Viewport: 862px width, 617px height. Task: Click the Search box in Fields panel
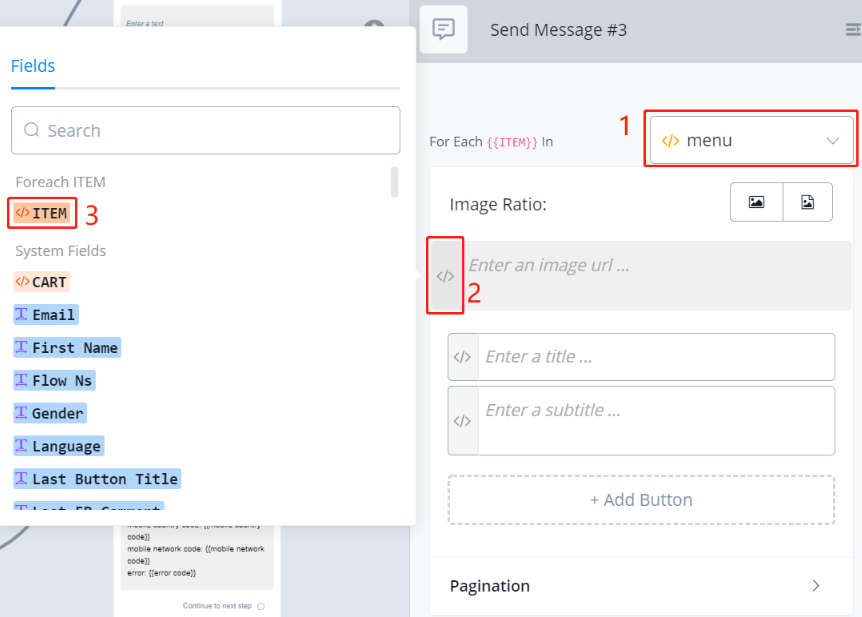205,131
